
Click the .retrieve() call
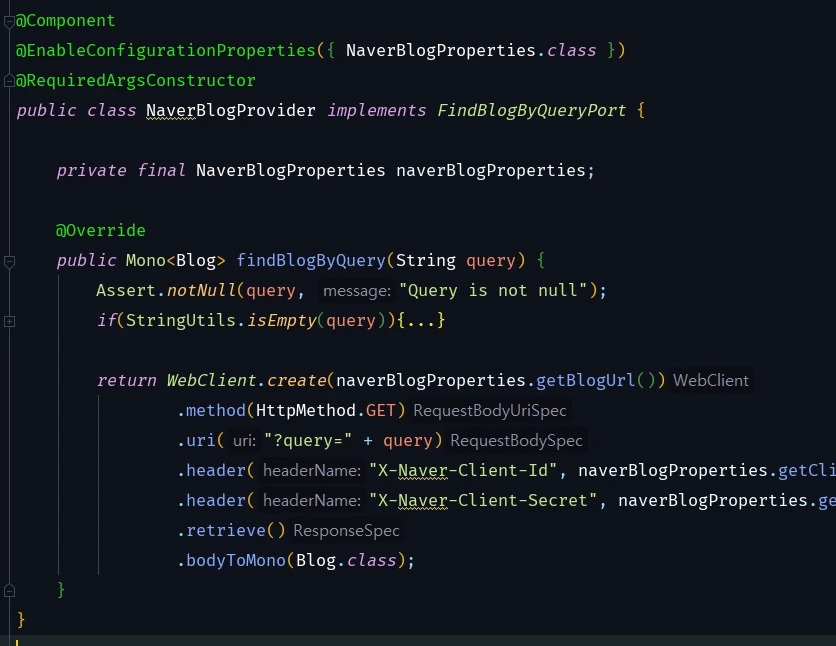coord(231,530)
